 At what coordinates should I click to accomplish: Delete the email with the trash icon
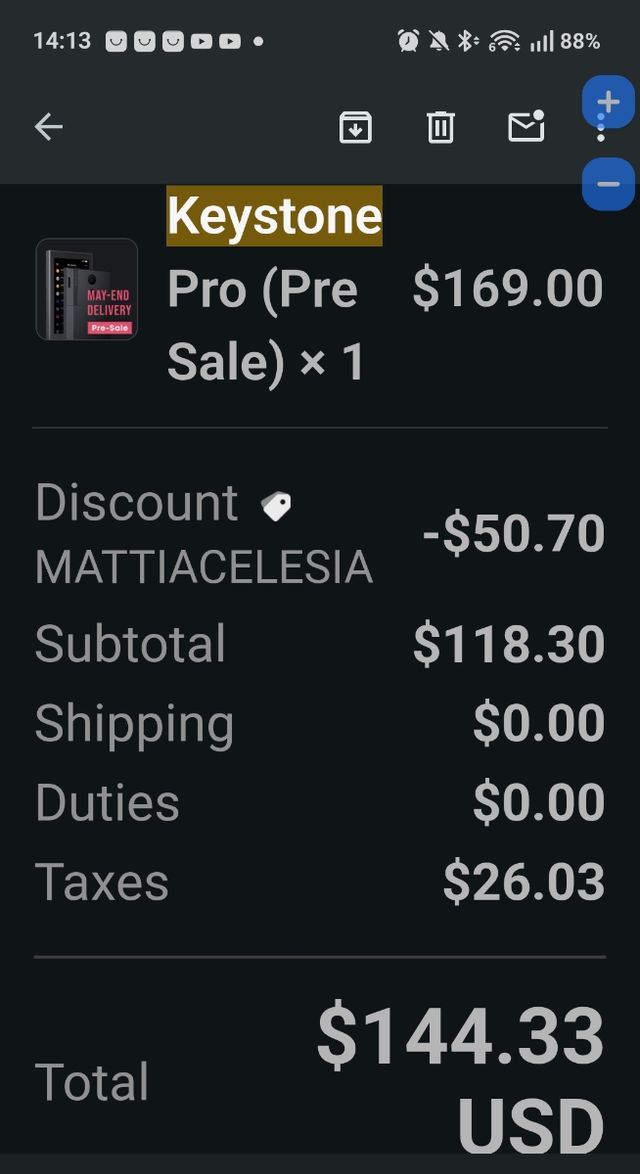tap(440, 127)
